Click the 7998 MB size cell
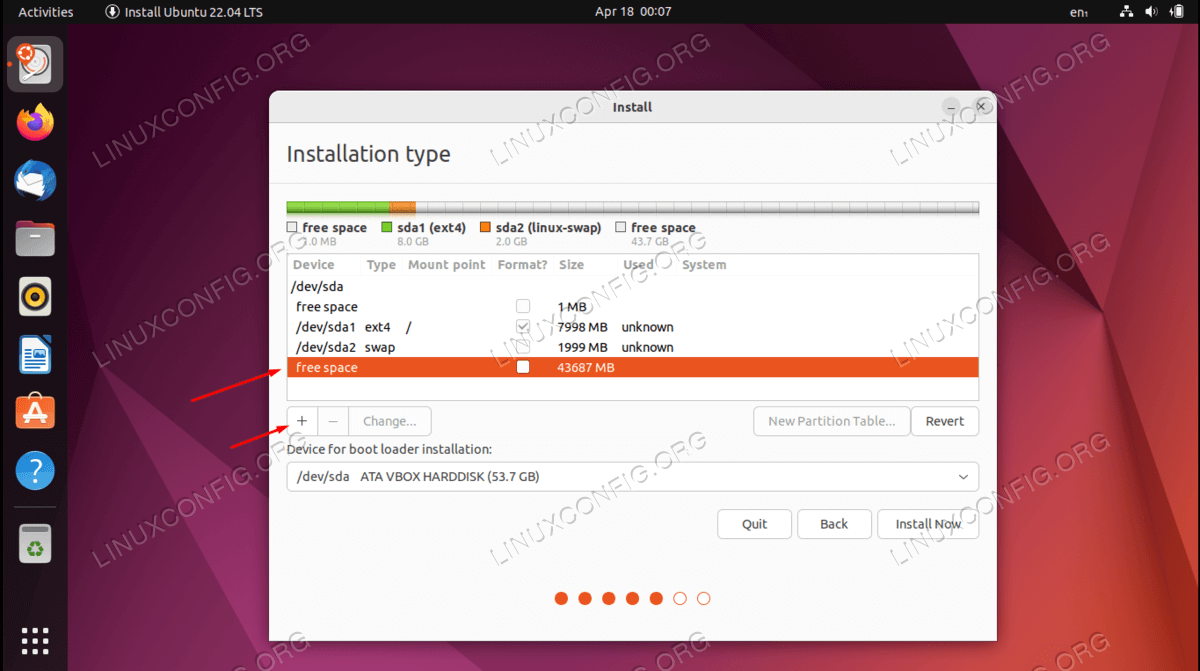The height and width of the screenshot is (671, 1200). (582, 327)
